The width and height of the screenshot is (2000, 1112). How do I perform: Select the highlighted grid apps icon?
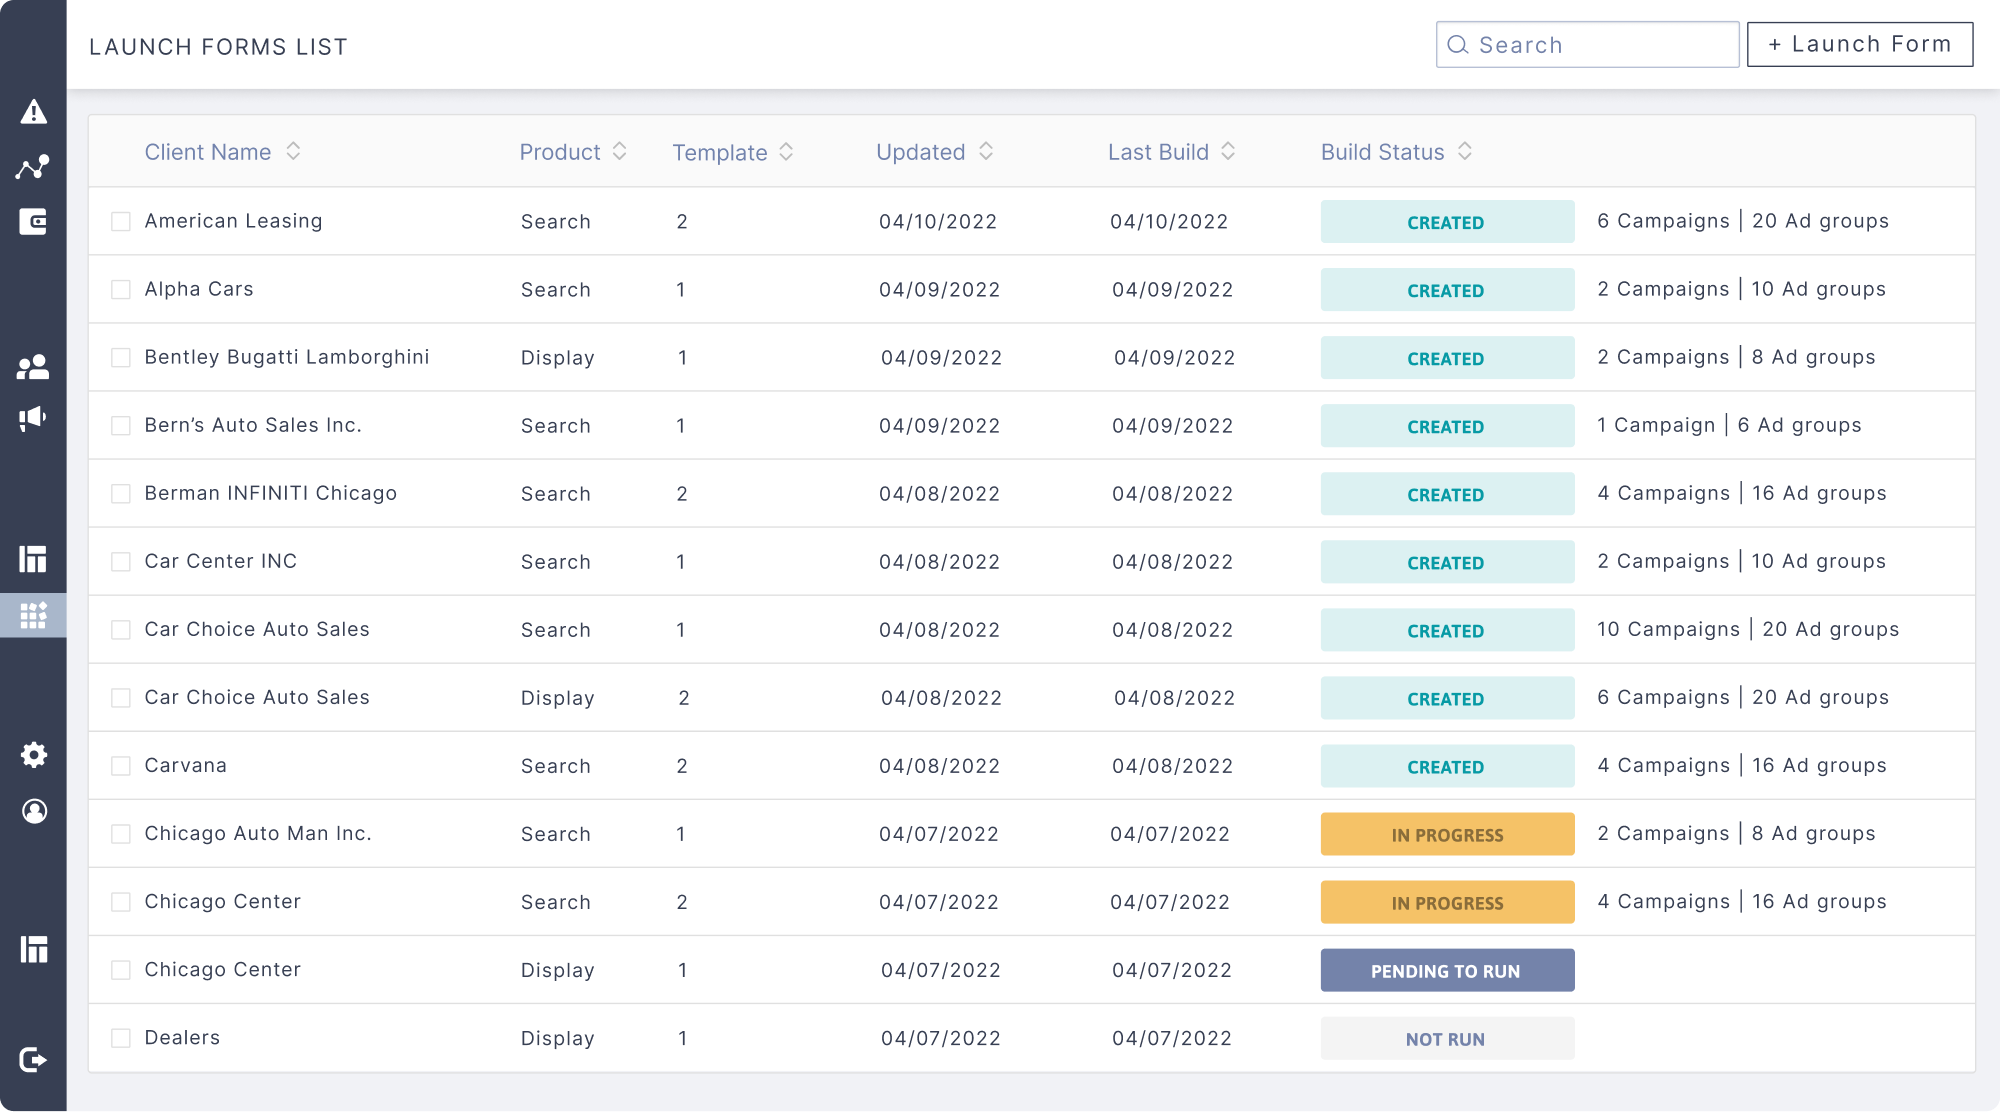coord(33,615)
